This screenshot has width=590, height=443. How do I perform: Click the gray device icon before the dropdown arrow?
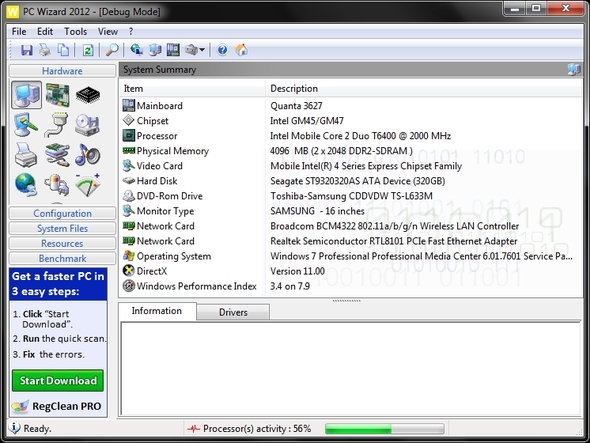point(191,50)
